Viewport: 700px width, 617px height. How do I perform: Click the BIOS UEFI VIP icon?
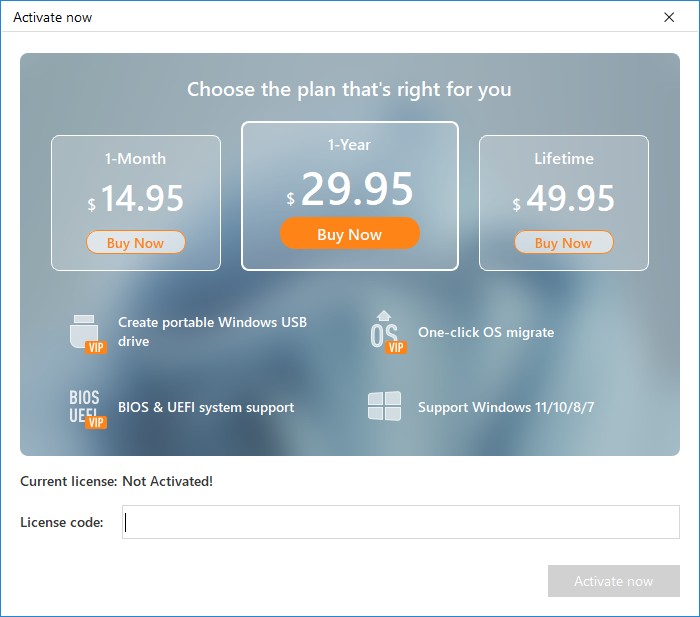88,409
